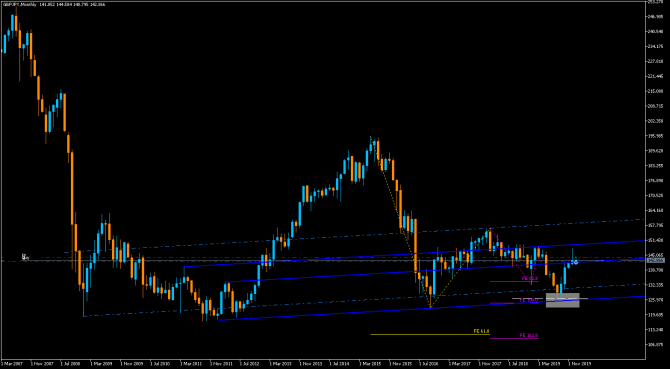
Task: Select the current price tag on price axis
Action: click(655, 260)
